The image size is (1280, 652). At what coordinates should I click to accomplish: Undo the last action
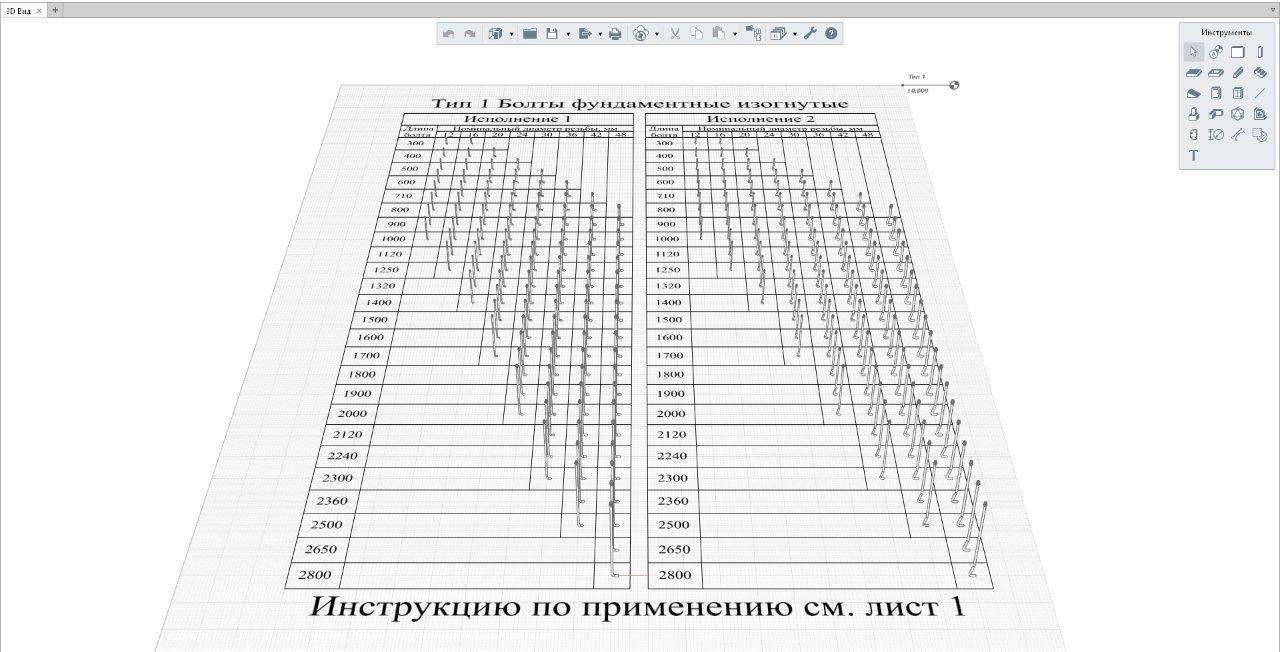[448, 33]
